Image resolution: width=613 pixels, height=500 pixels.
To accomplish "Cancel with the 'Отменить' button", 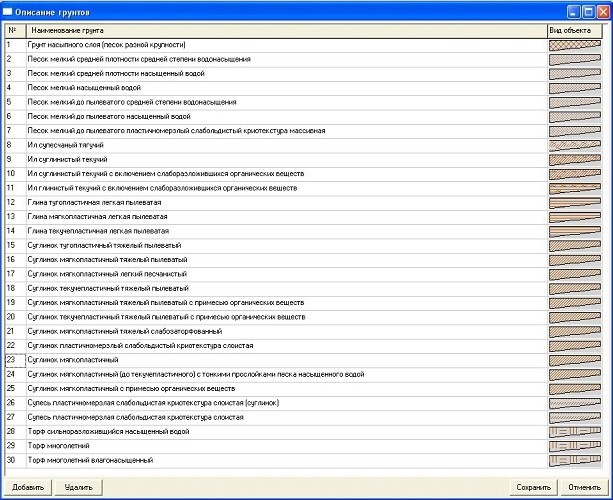I will coord(584,487).
